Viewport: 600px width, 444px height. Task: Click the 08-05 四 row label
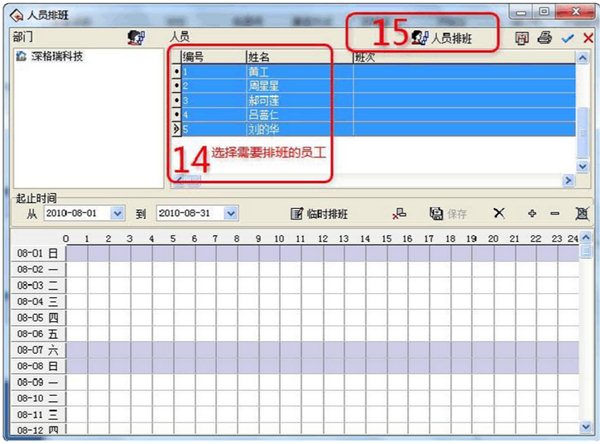coord(38,318)
